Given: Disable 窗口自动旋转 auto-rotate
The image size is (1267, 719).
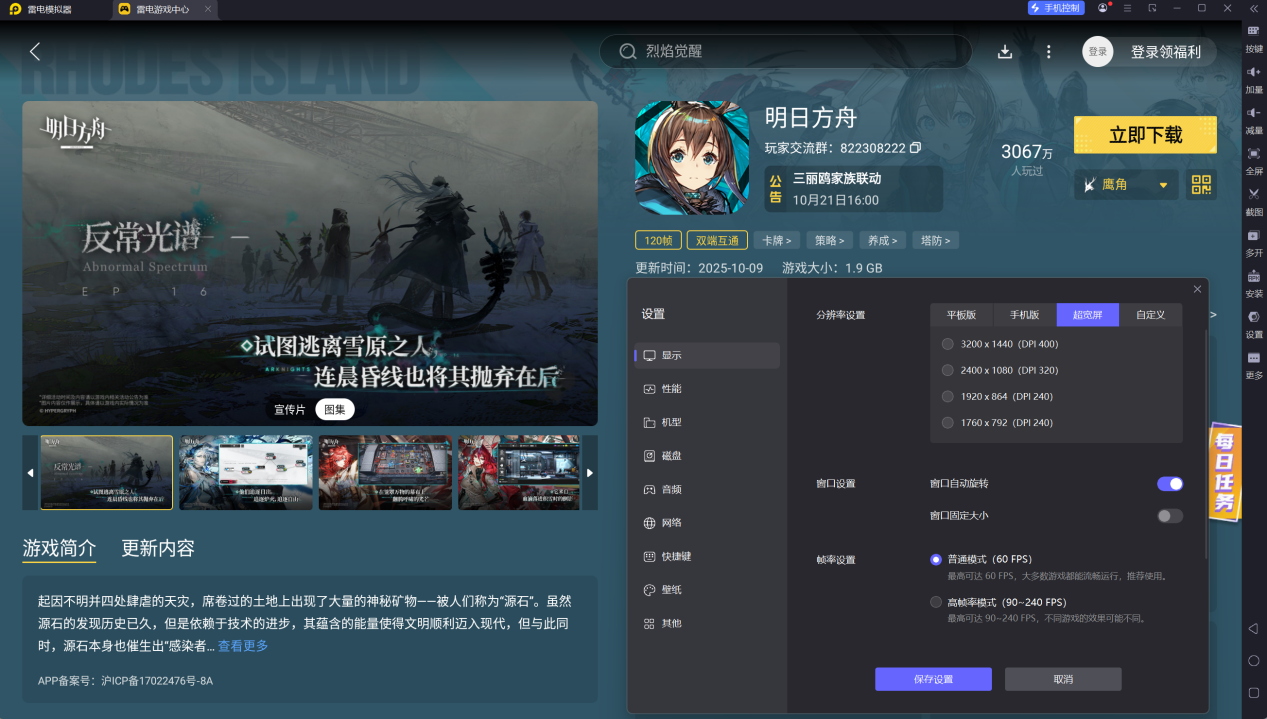Looking at the screenshot, I should [1168, 483].
